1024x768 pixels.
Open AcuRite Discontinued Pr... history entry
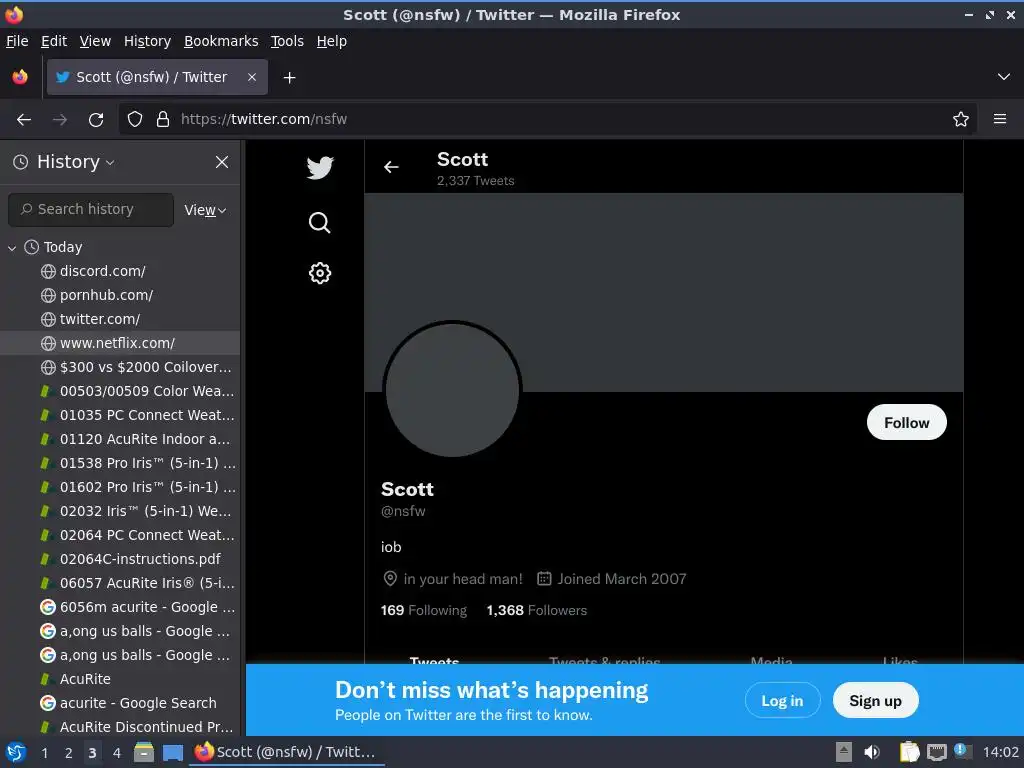(x=120, y=727)
